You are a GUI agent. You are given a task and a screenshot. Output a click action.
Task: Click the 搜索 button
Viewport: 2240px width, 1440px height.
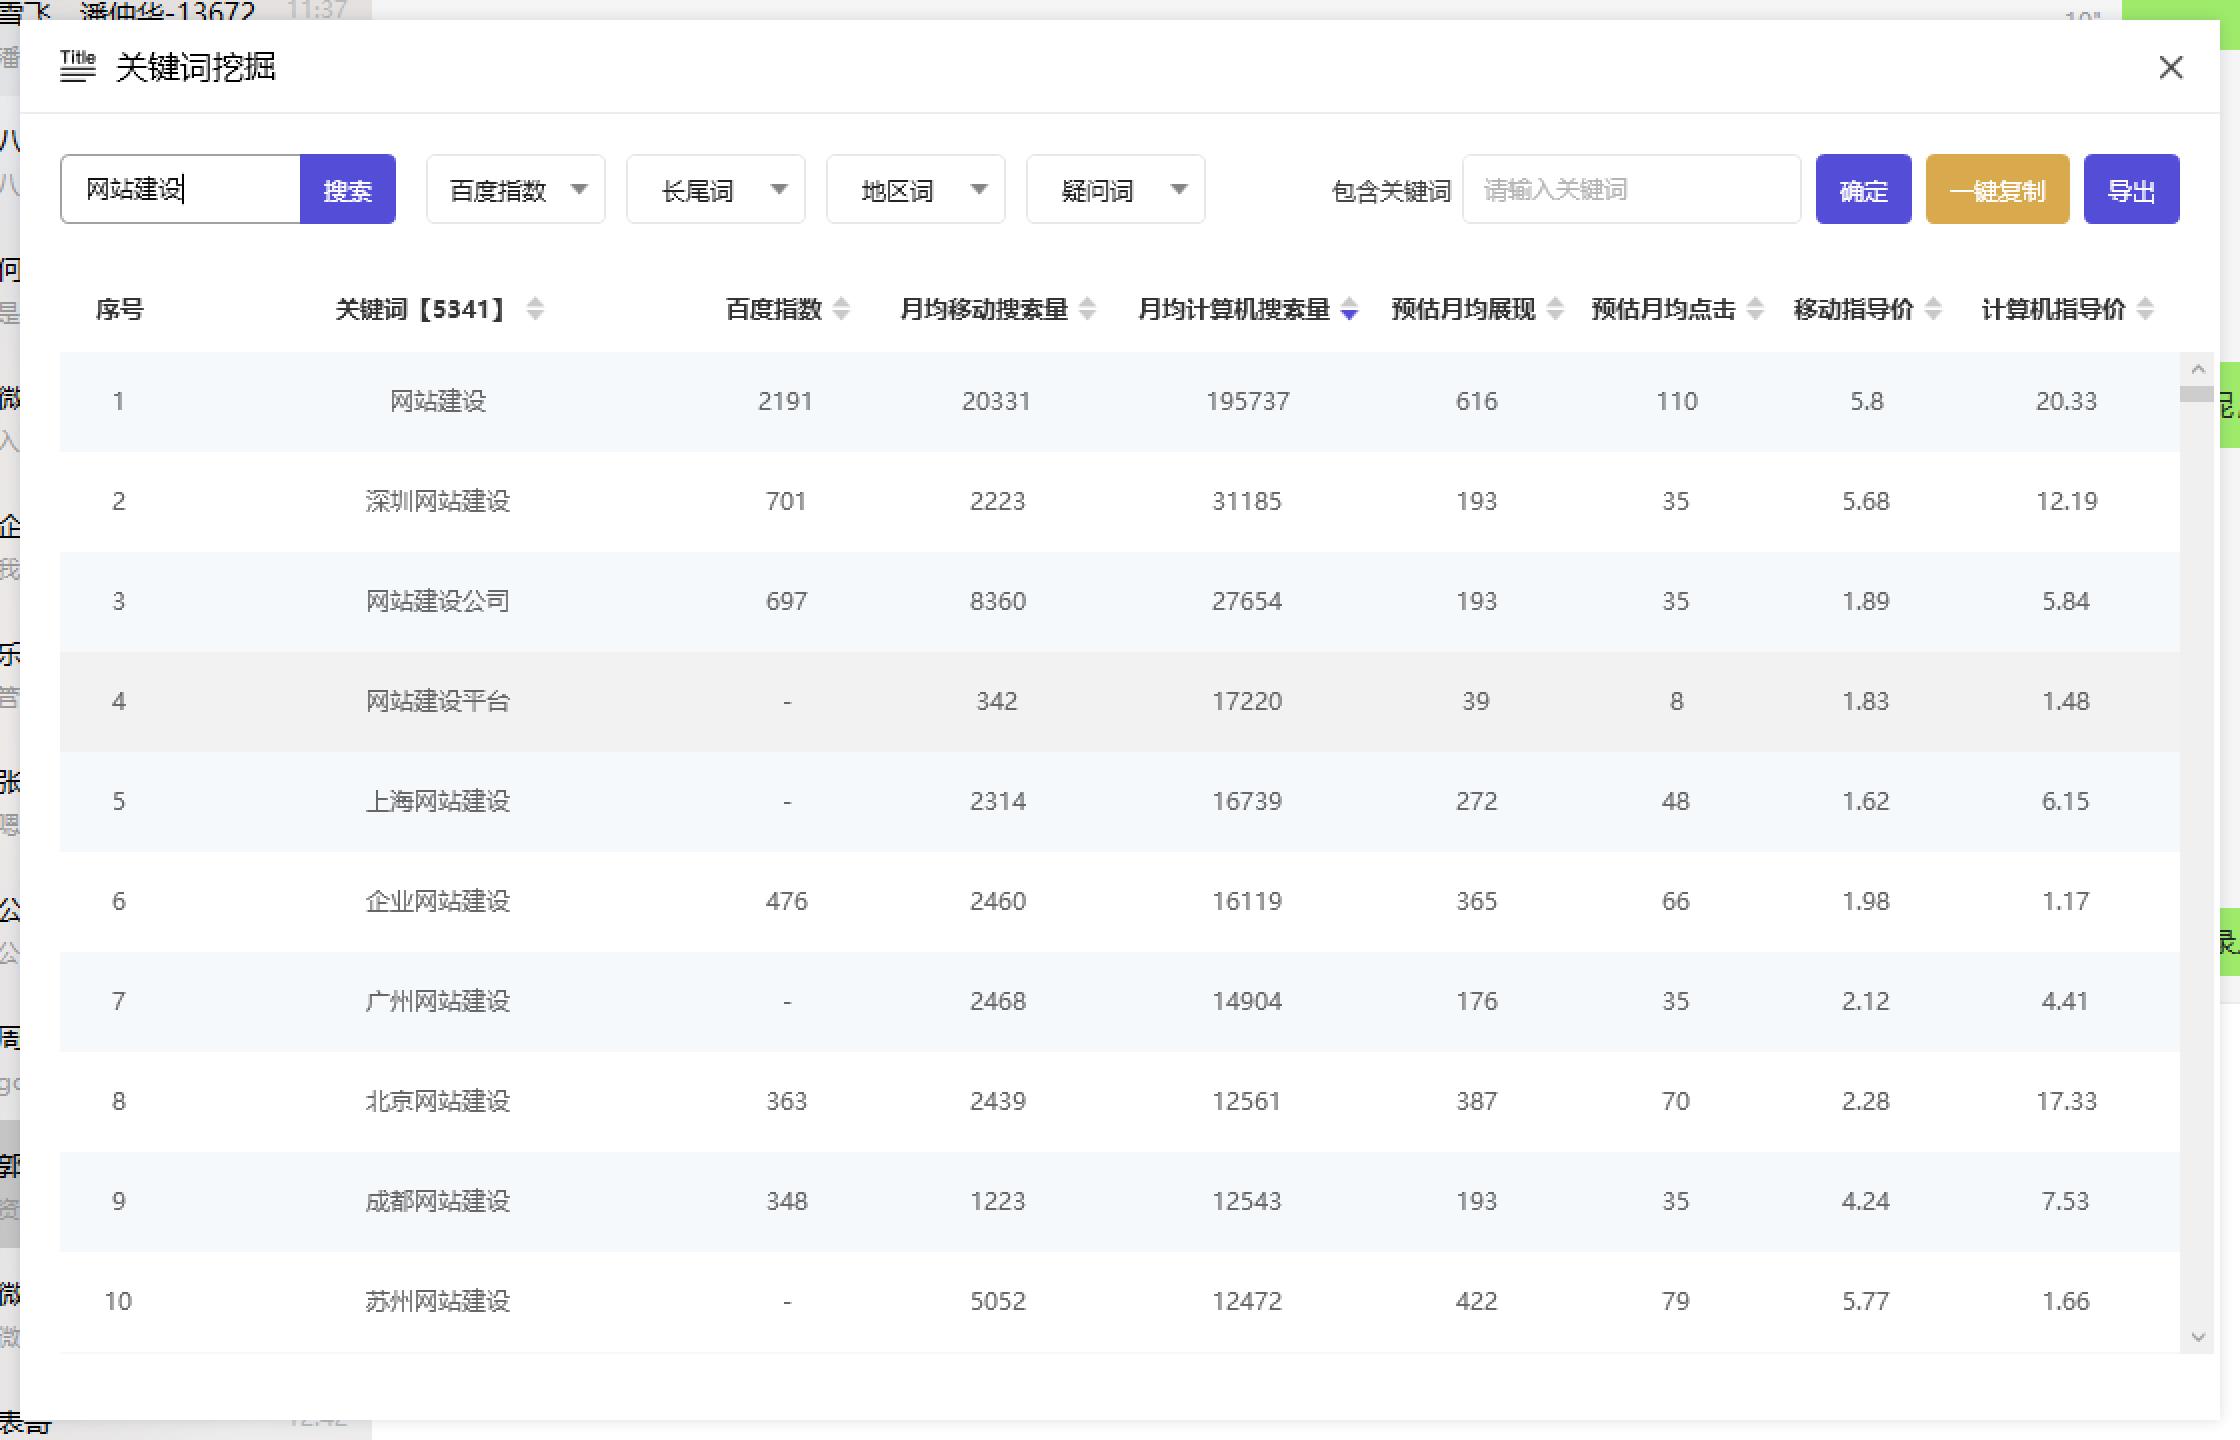pos(348,190)
